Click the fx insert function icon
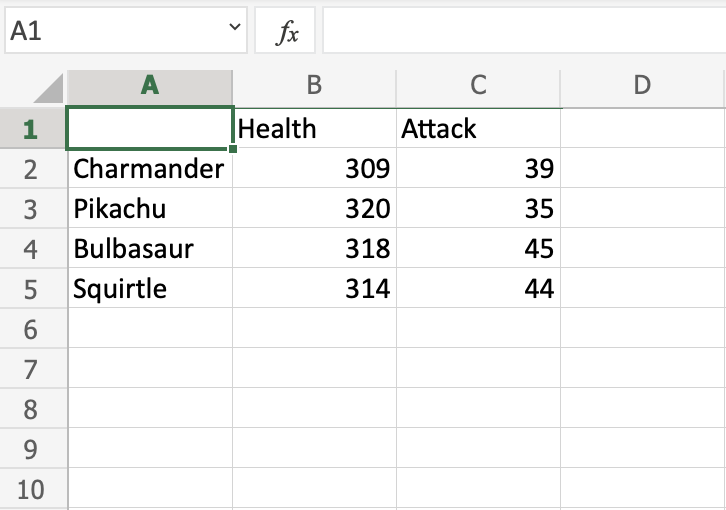Screen dimensions: 726x510 click(x=287, y=34)
